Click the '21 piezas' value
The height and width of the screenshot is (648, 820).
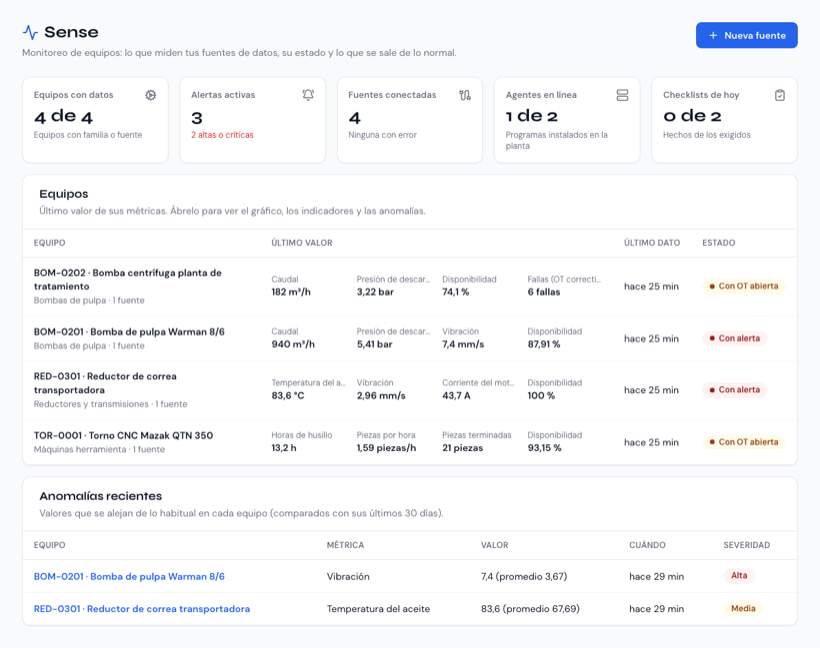point(463,448)
